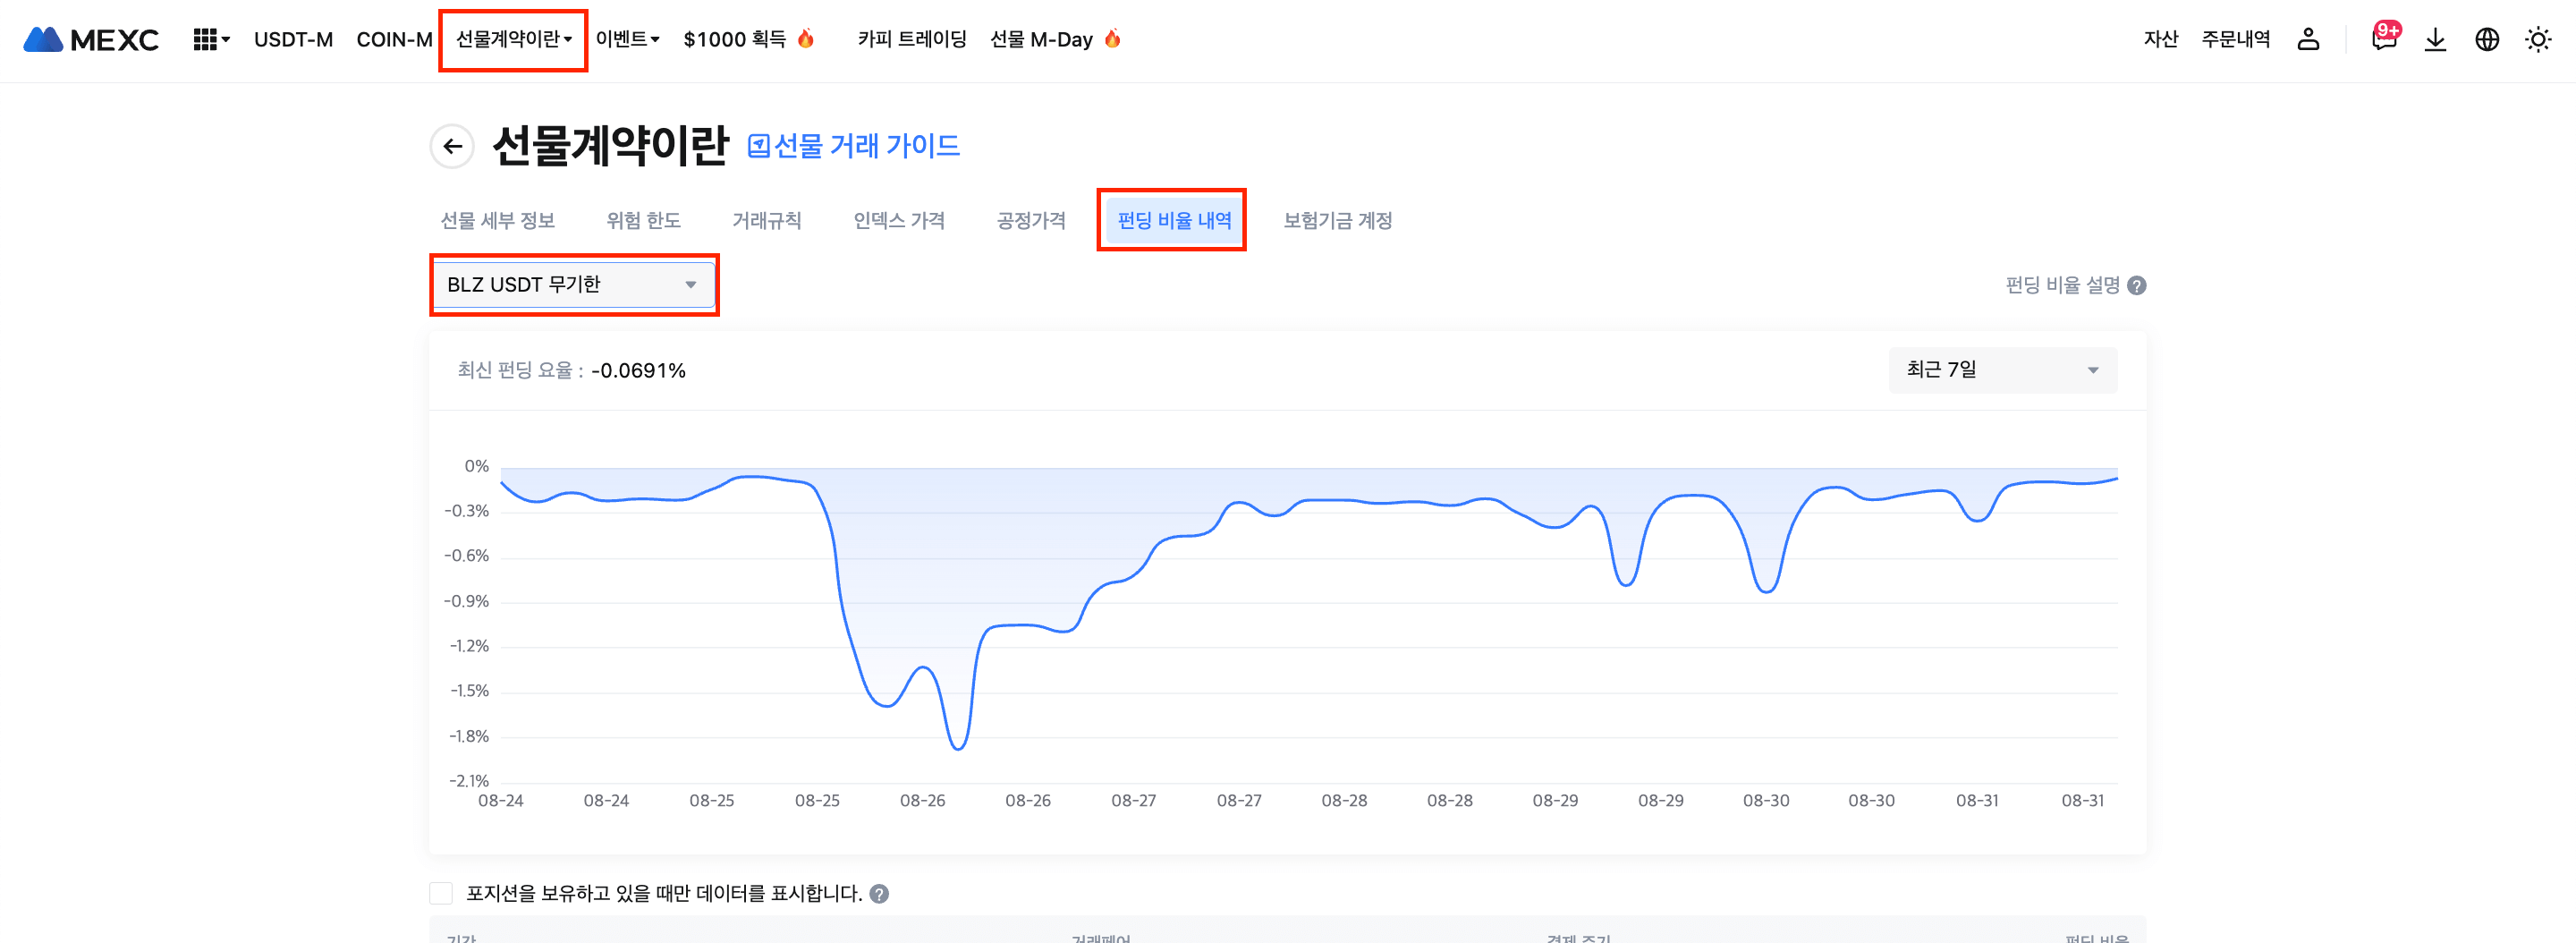Click the help icon beside positions checkbox
Viewport: 2576px width, 943px height.
click(879, 894)
